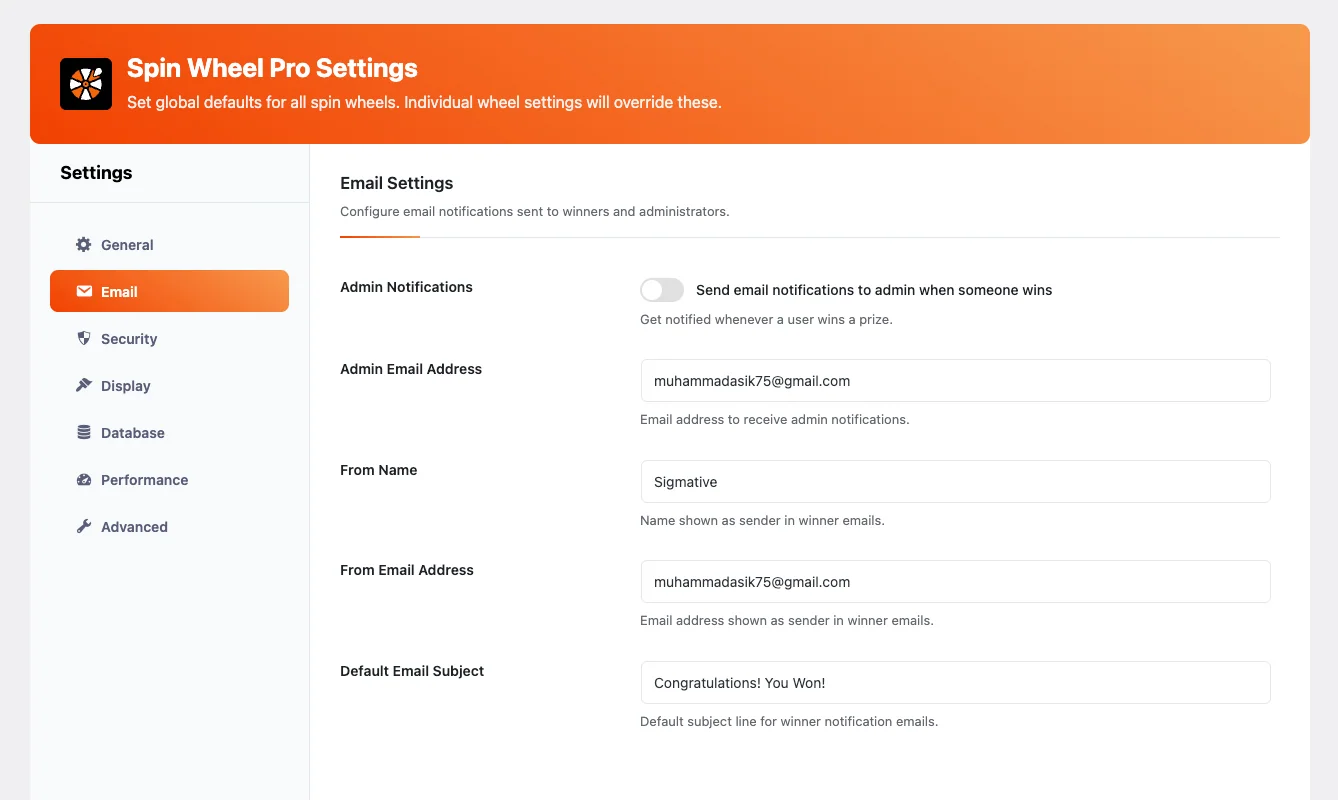Click the Spin Wheel Pro logo icon
Screen dimensions: 1338x800
coord(86,84)
